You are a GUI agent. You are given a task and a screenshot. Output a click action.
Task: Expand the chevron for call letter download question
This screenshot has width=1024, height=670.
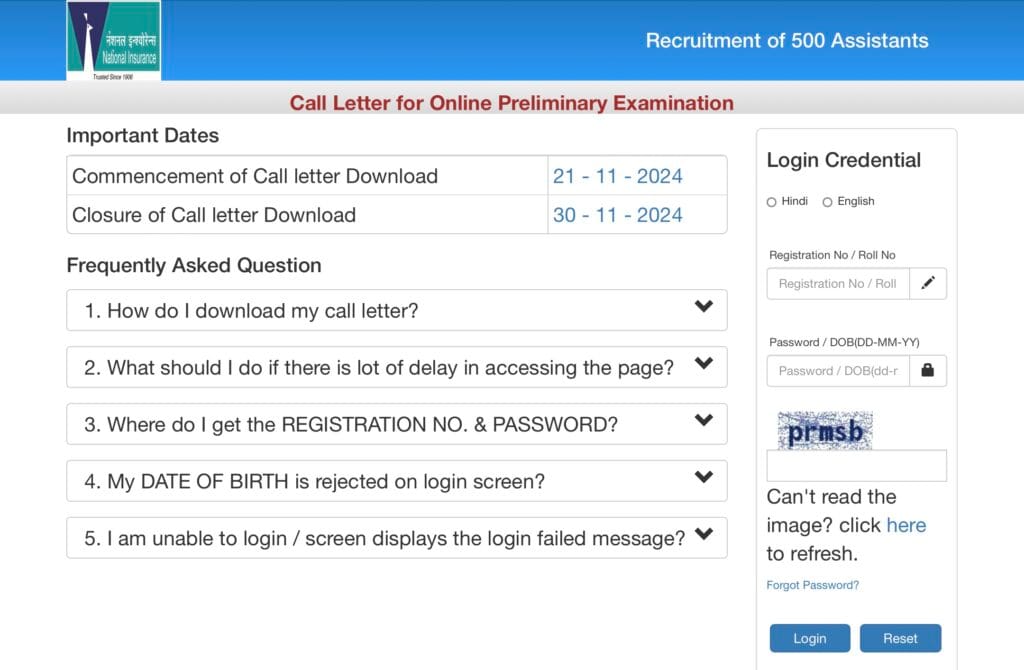(x=704, y=306)
